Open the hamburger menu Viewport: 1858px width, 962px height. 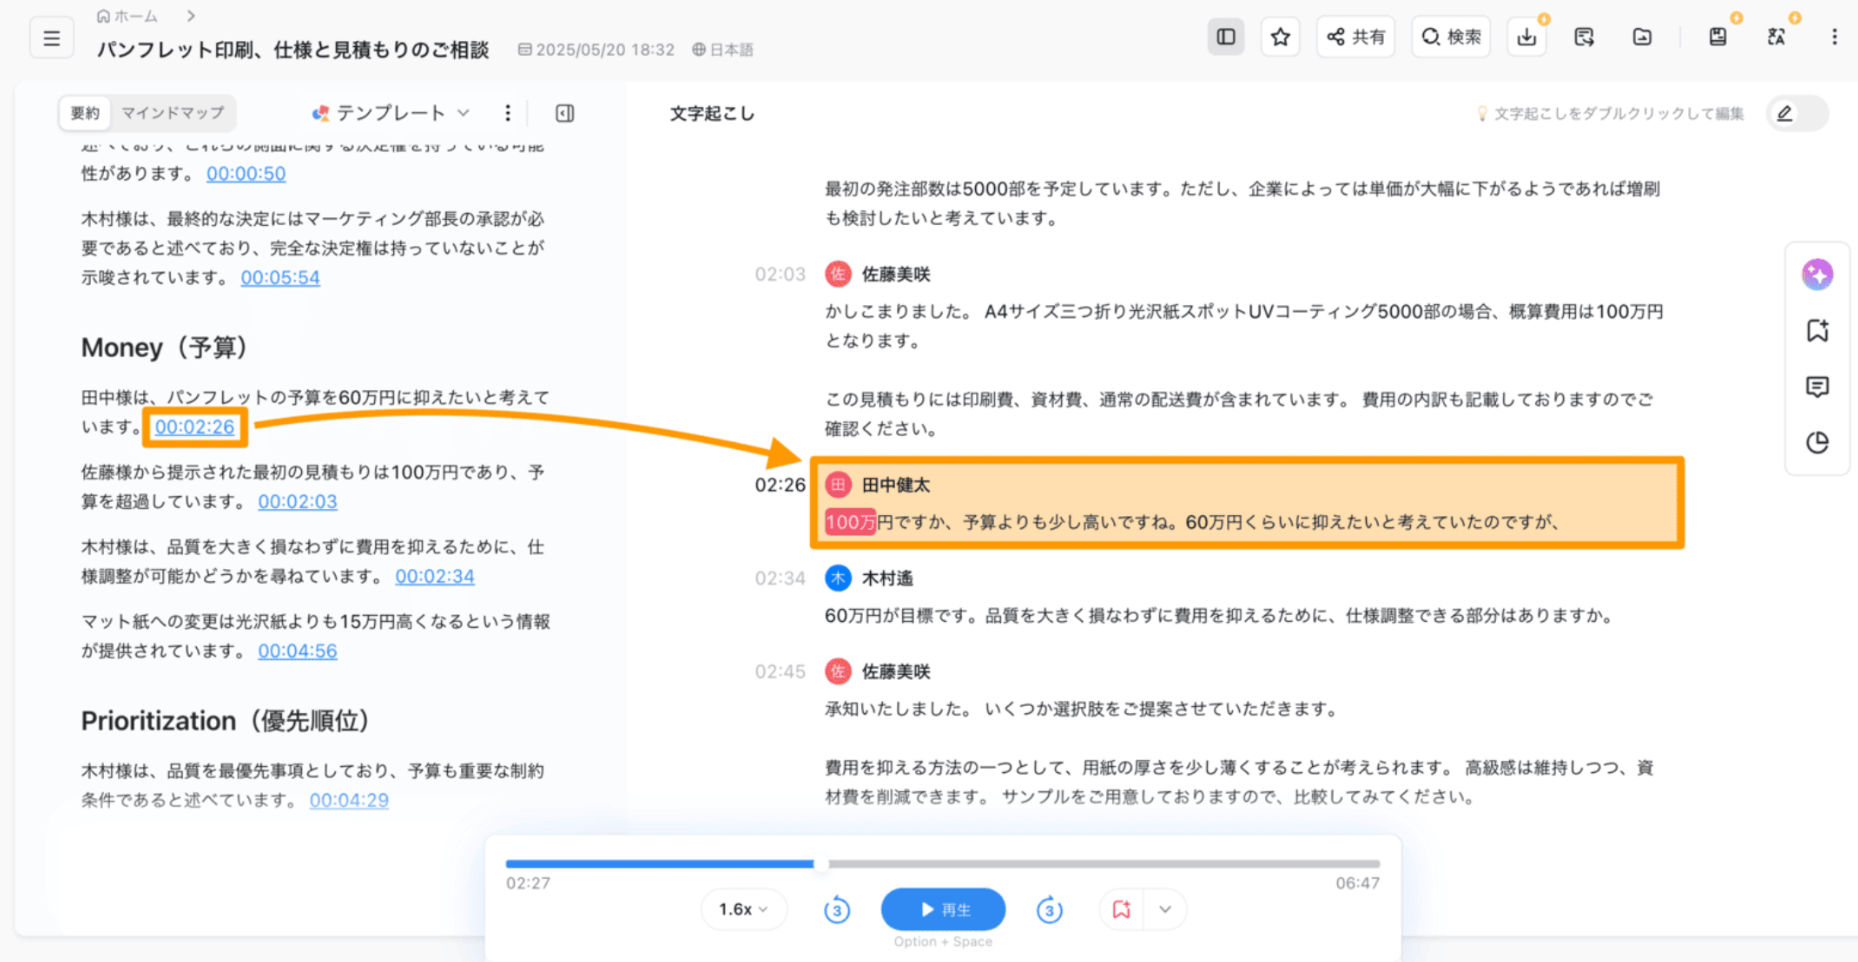51,39
